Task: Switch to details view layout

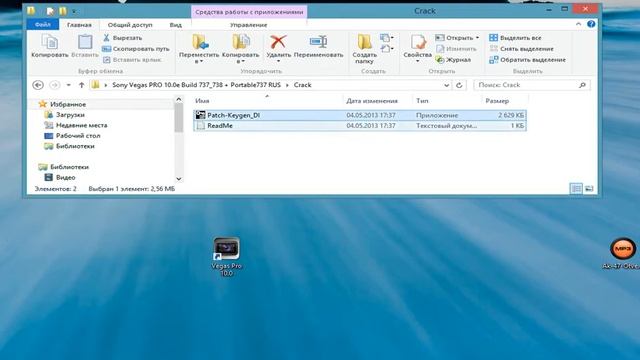Action: point(576,189)
